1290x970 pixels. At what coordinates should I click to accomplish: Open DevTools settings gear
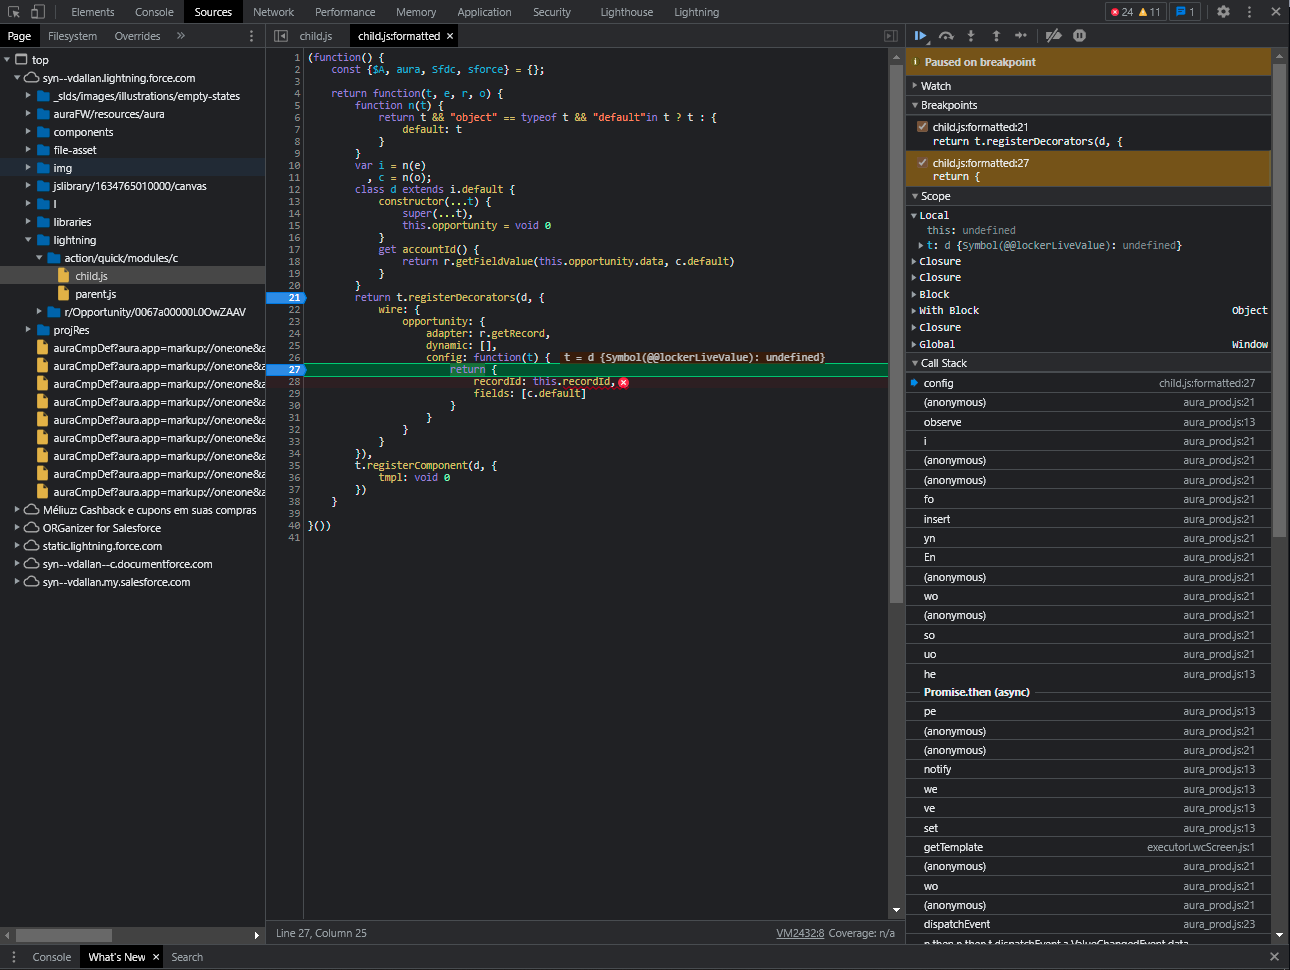1224,12
